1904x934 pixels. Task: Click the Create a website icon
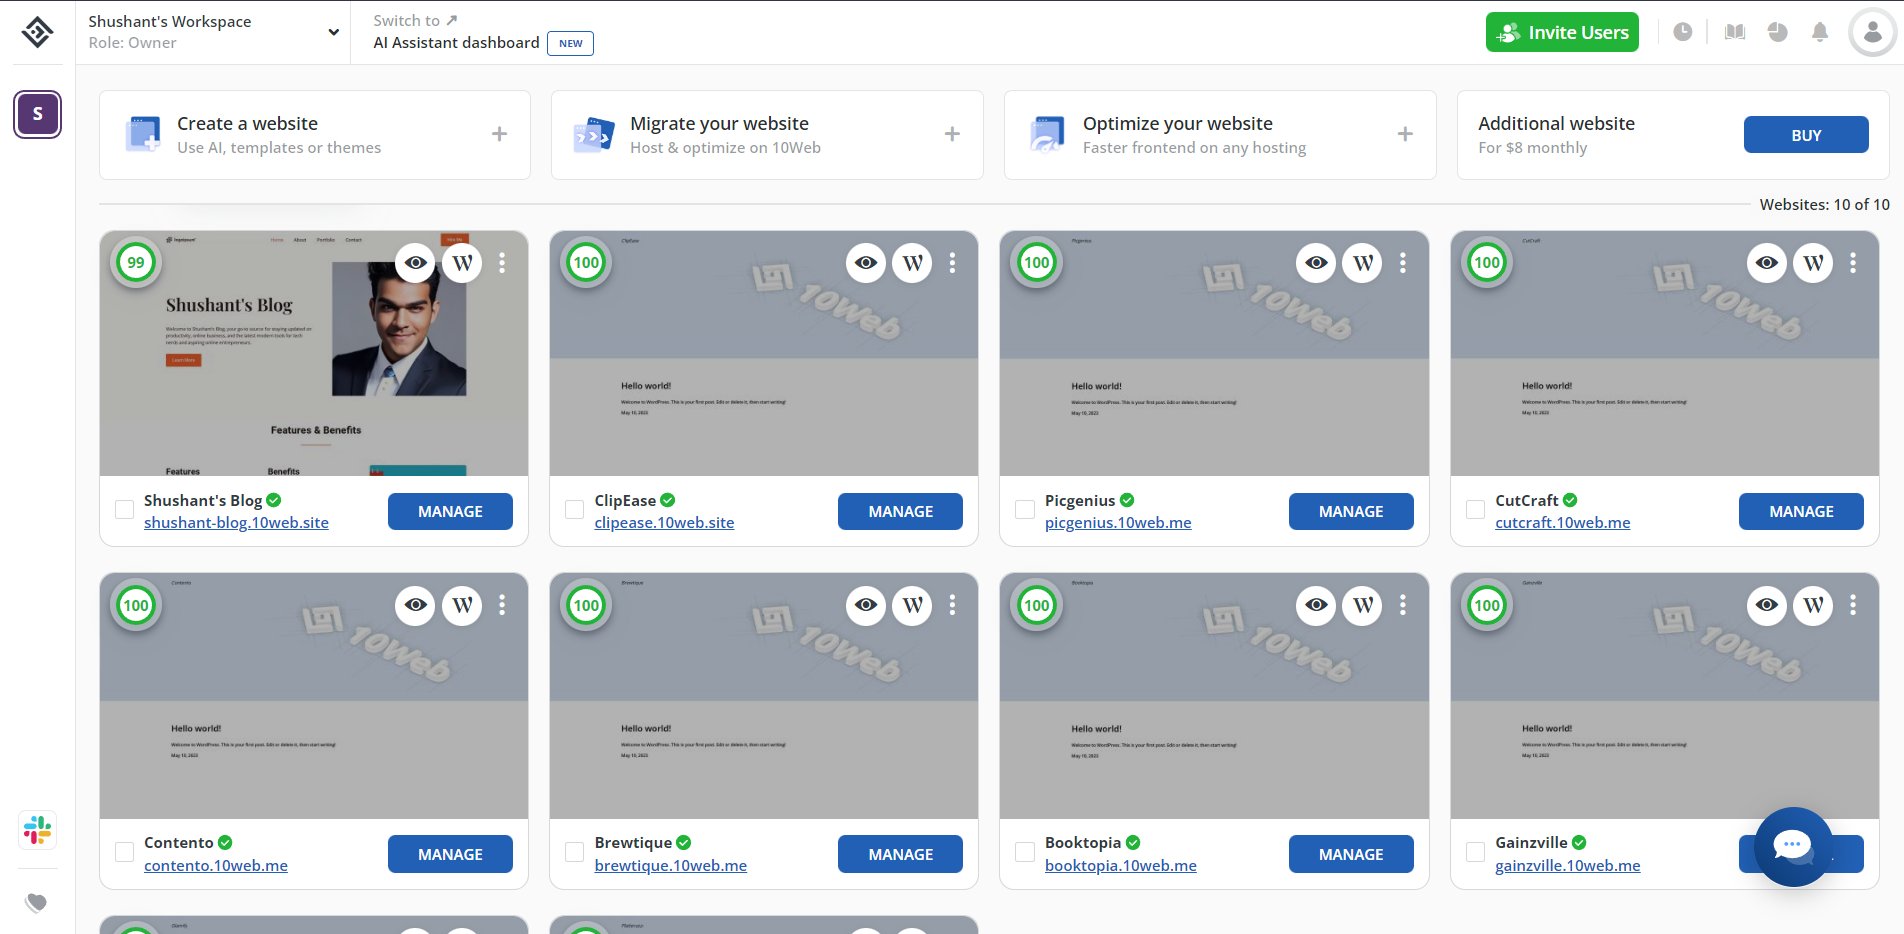143,134
